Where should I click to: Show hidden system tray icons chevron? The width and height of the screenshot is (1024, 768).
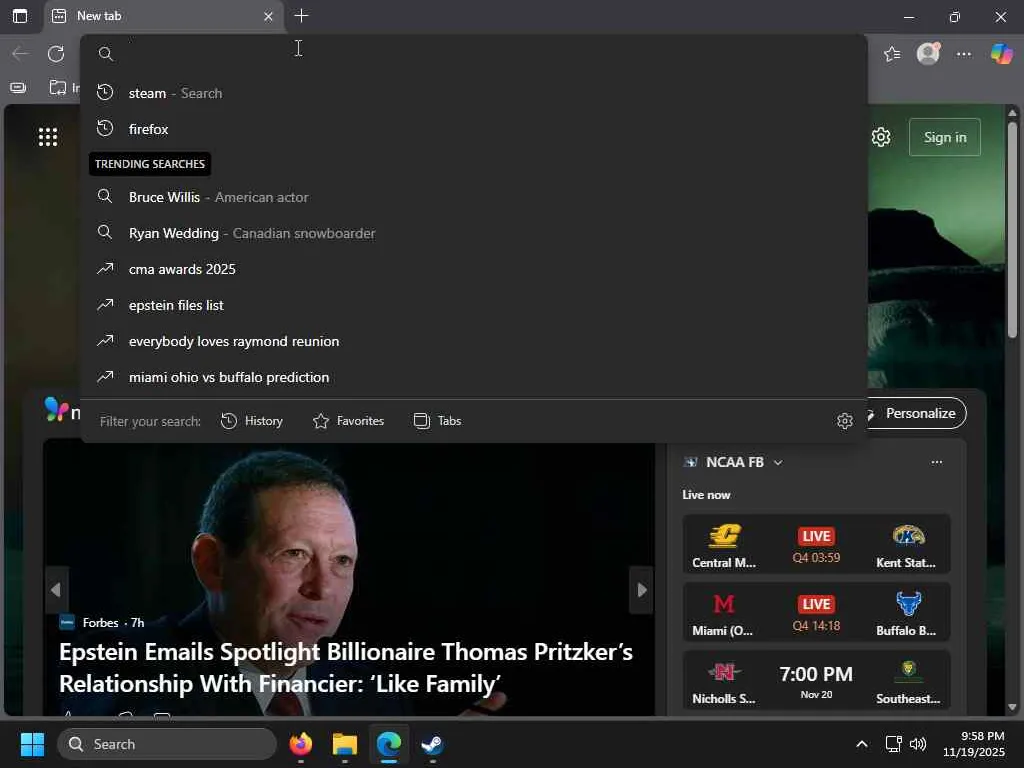pyautogui.click(x=862, y=744)
